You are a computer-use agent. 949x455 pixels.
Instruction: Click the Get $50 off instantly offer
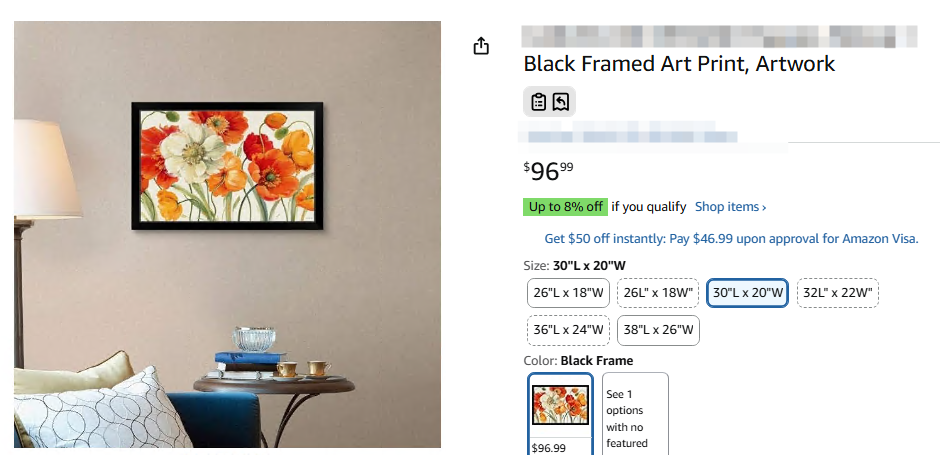(x=731, y=238)
